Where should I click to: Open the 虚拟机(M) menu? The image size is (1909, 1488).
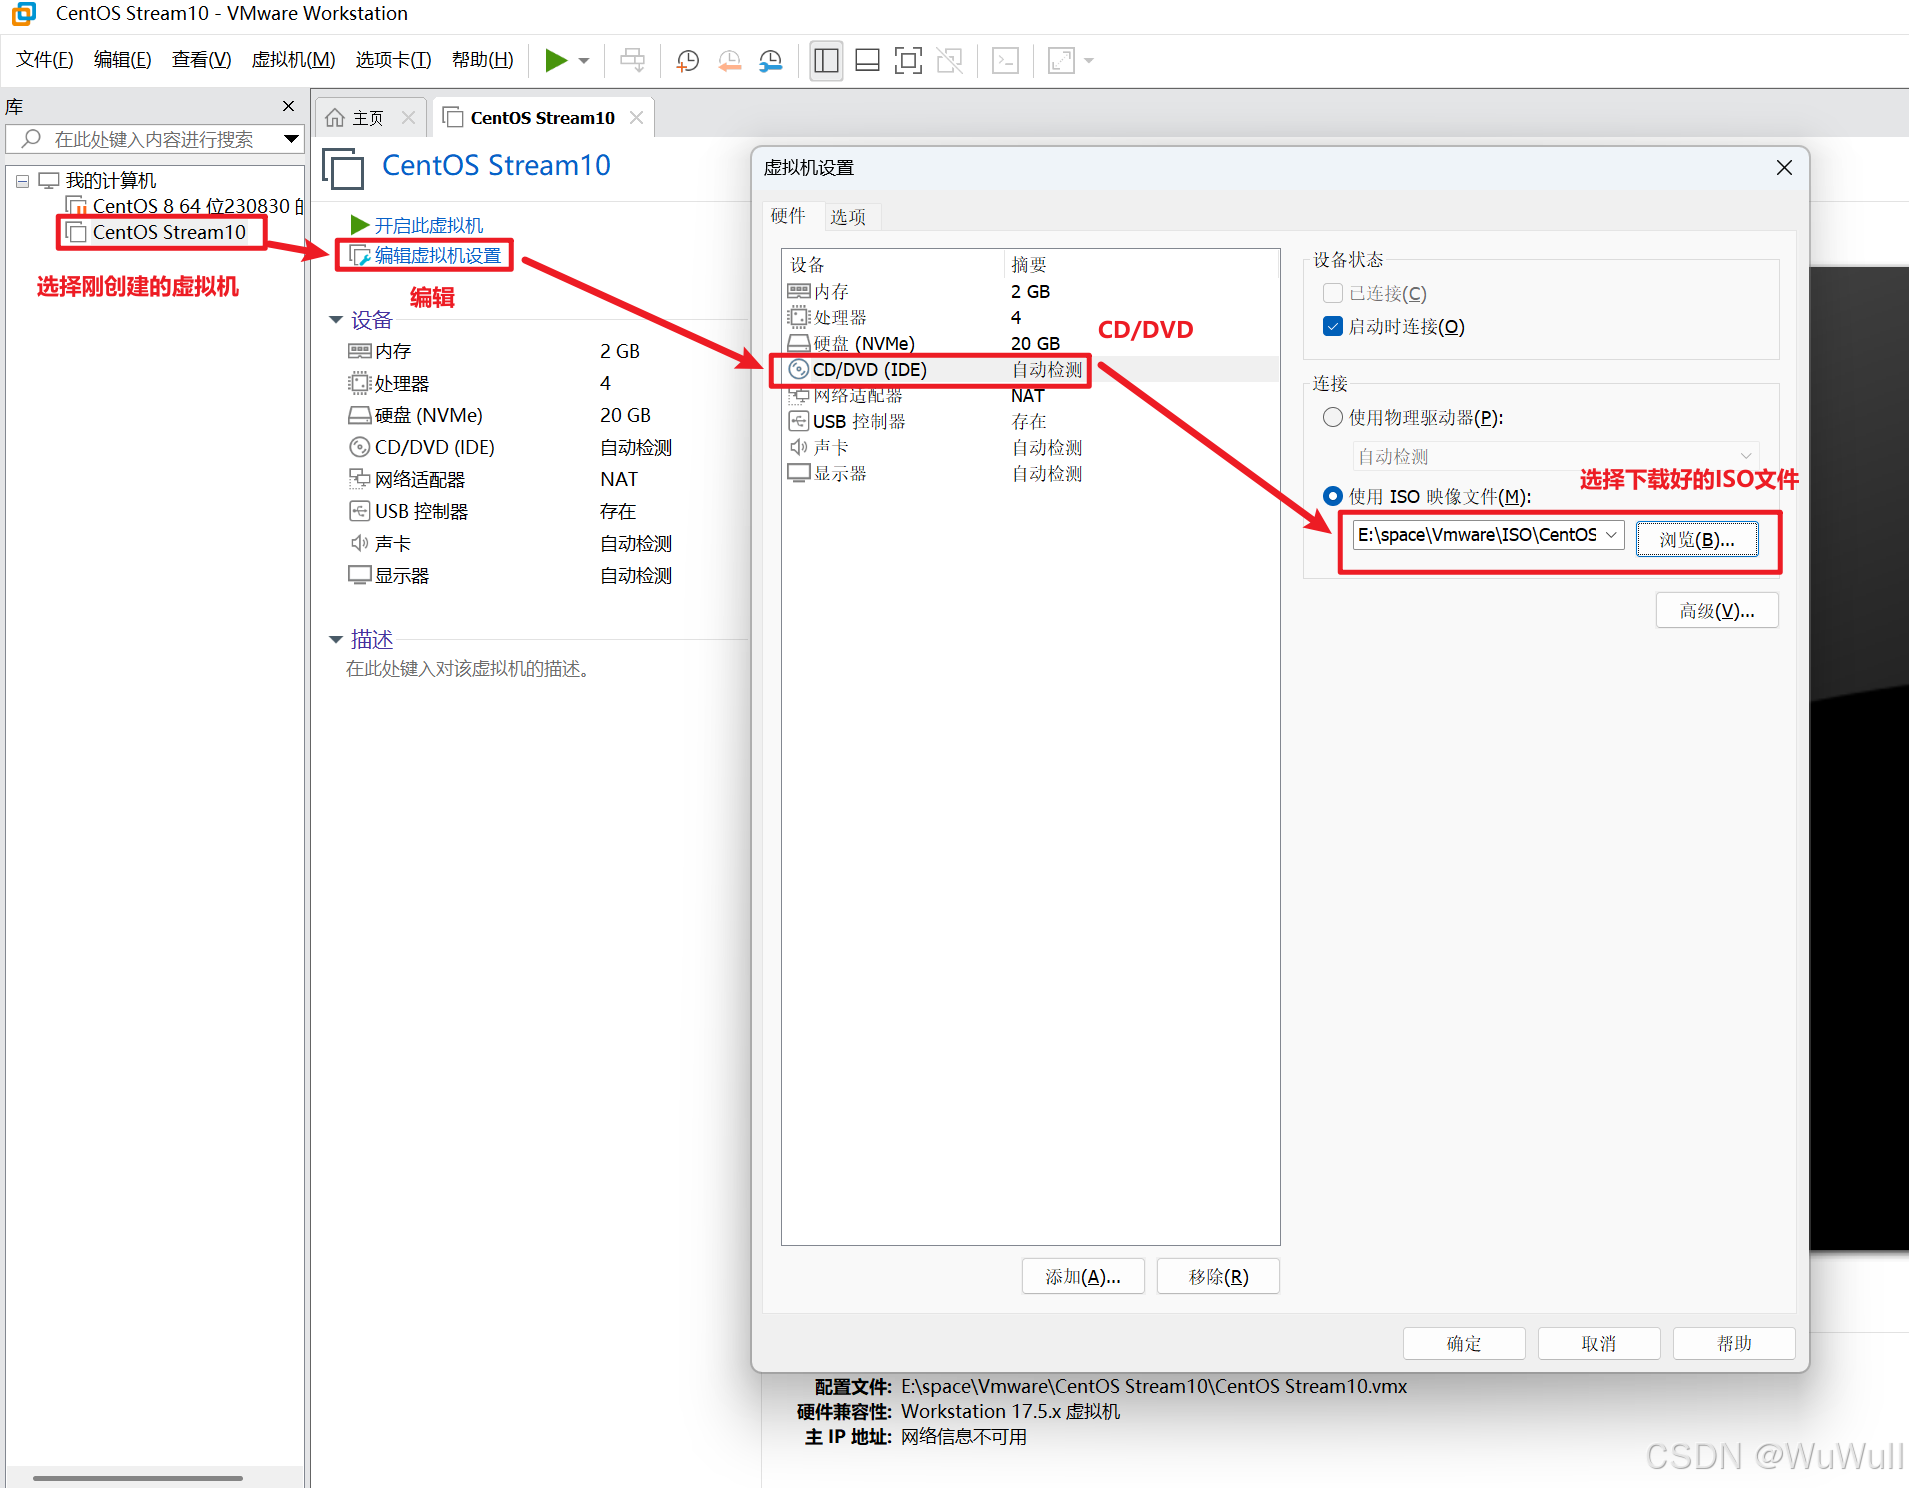click(x=293, y=60)
